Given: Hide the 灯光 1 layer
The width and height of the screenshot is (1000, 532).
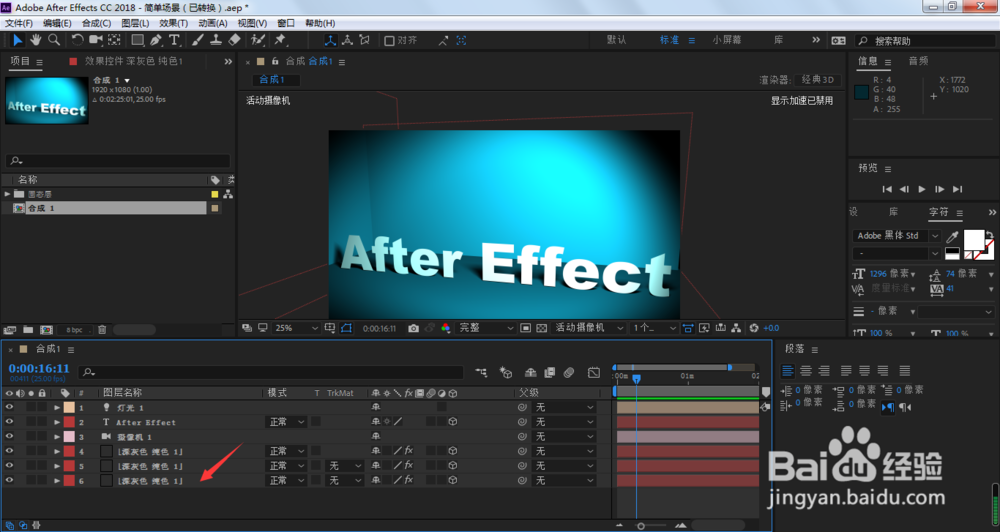Looking at the screenshot, I should tap(9, 407).
